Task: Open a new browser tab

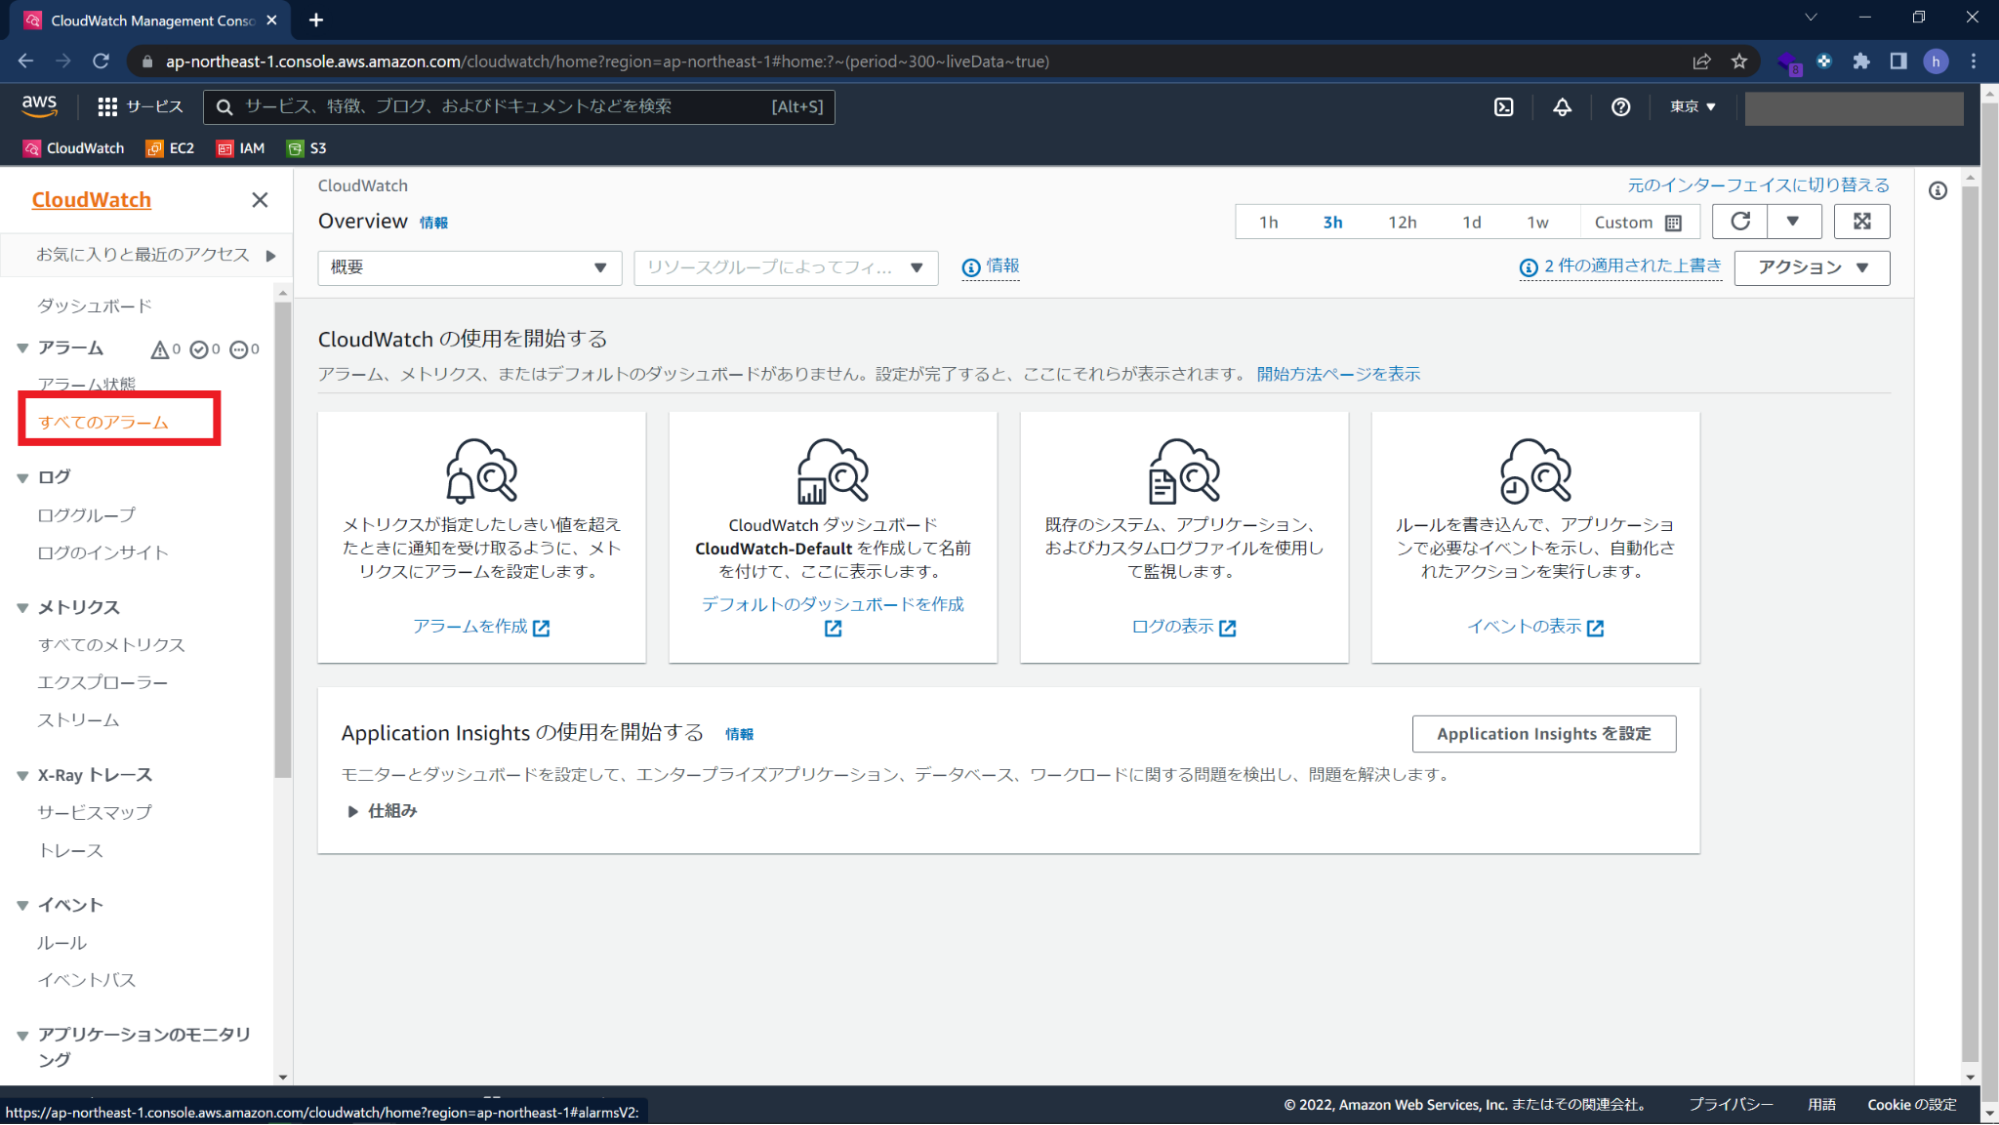Action: point(316,20)
